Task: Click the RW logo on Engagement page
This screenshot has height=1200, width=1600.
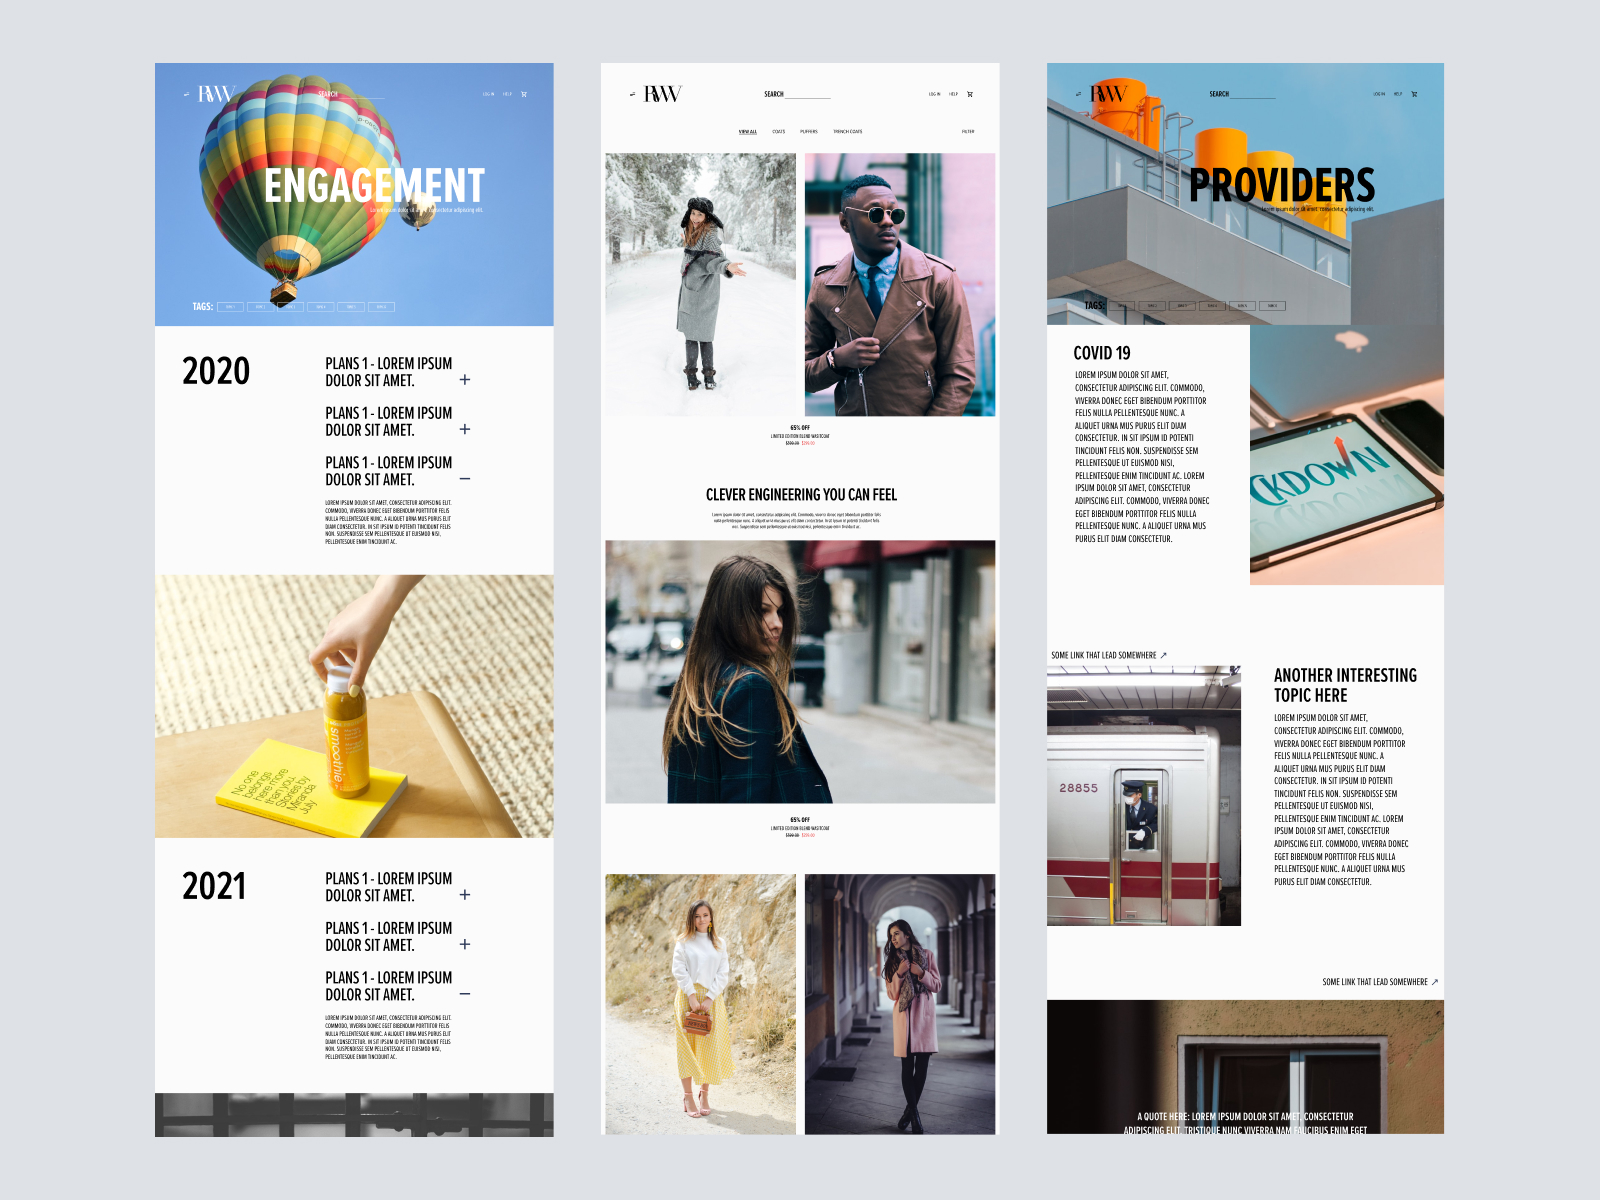Action: coord(216,94)
